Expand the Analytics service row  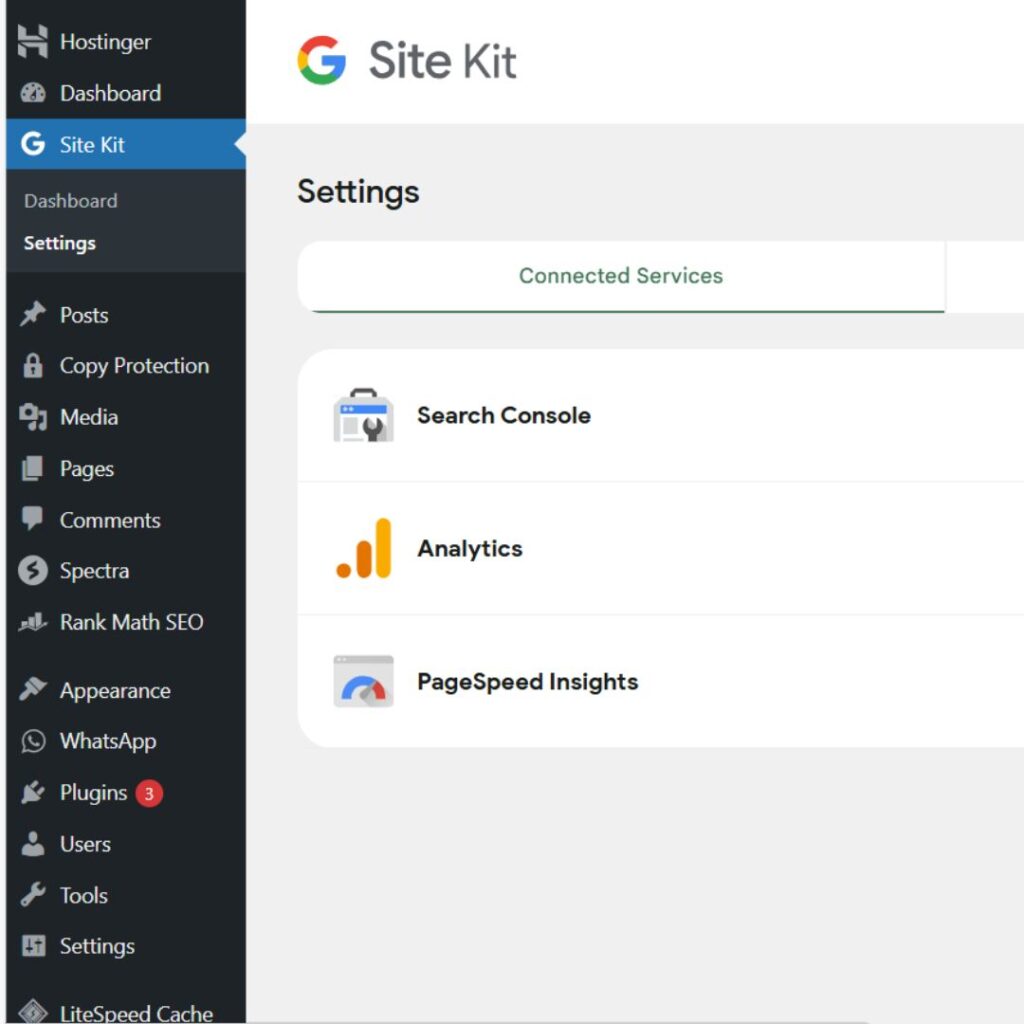click(x=661, y=549)
